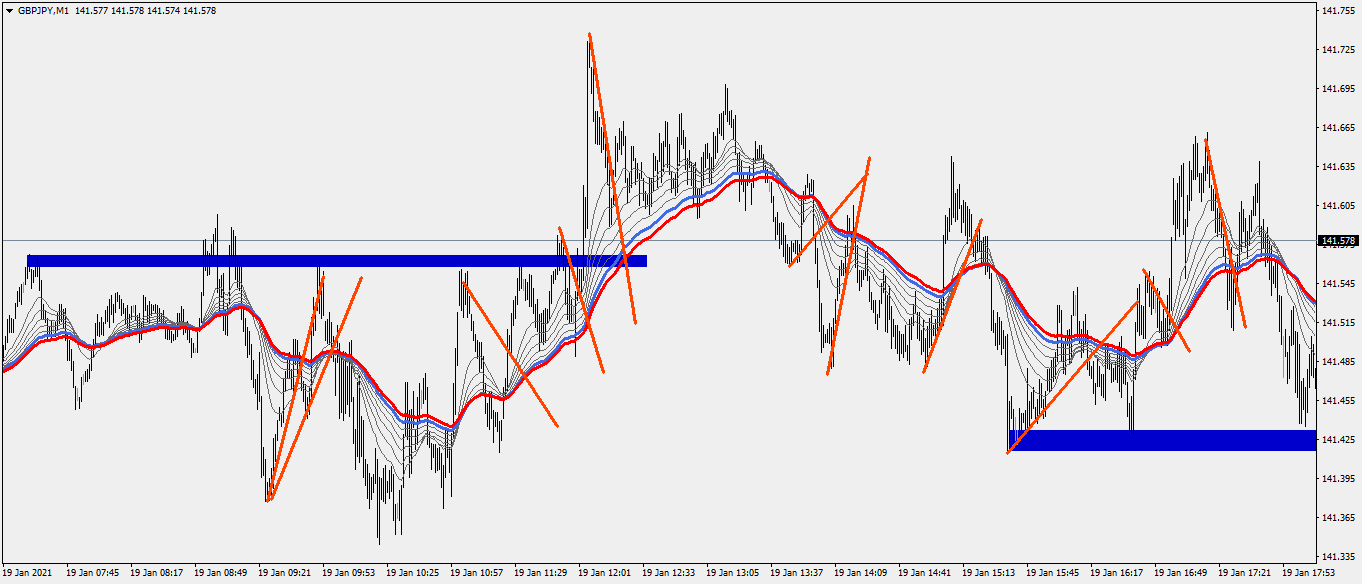Click price scale label 141.665
Viewport: 1362px width, 584px height.
coord(1338,127)
